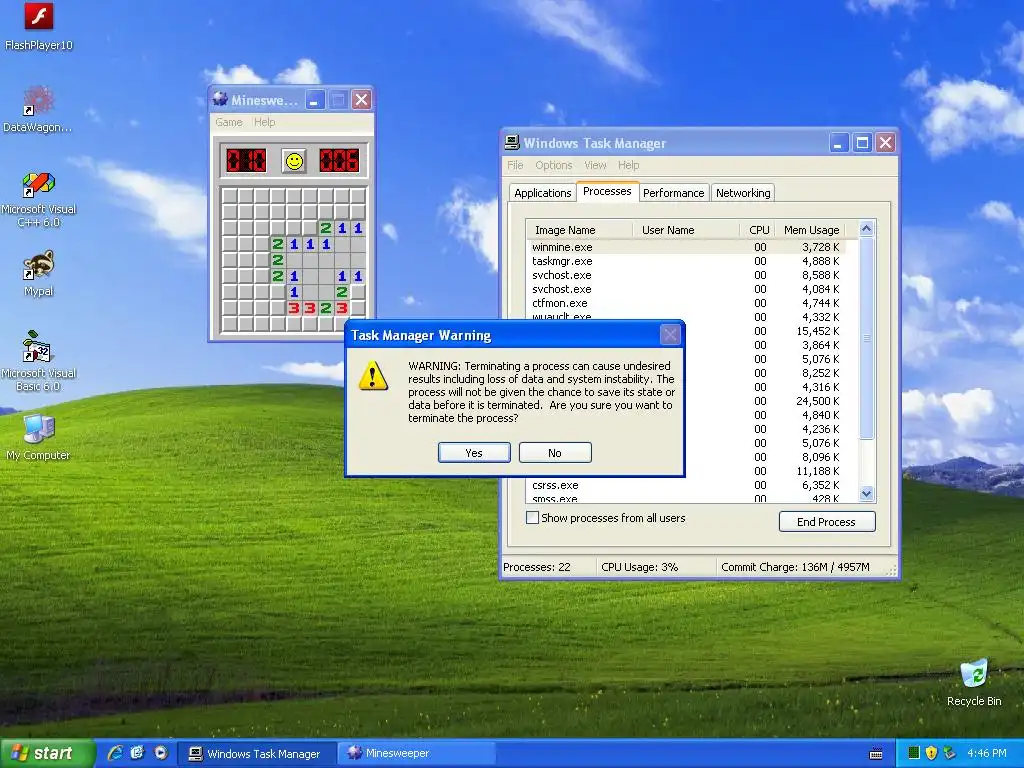The image size is (1024, 768).
Task: Launch Internet Explorer from quick launch
Action: tap(115, 753)
